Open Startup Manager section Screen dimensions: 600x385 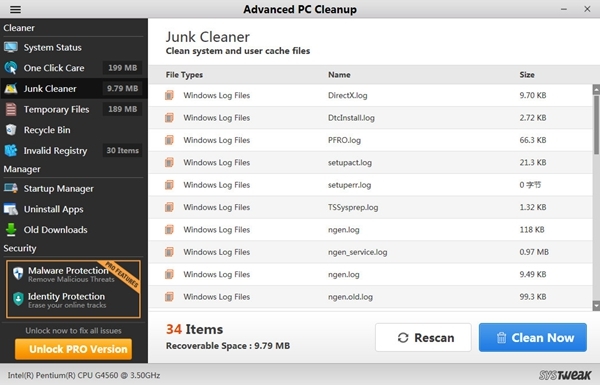pyautogui.click(x=74, y=188)
